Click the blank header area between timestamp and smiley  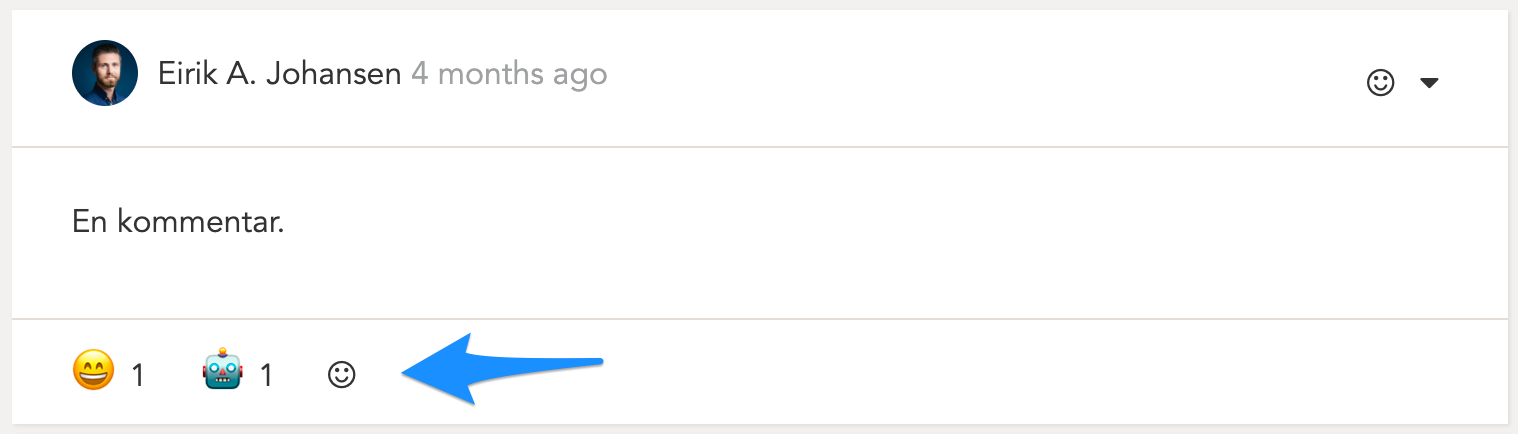click(980, 78)
